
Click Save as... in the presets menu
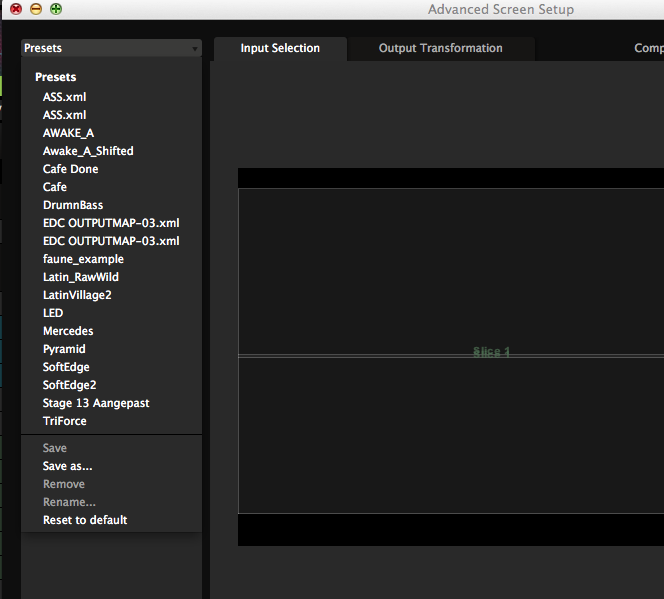[67, 466]
